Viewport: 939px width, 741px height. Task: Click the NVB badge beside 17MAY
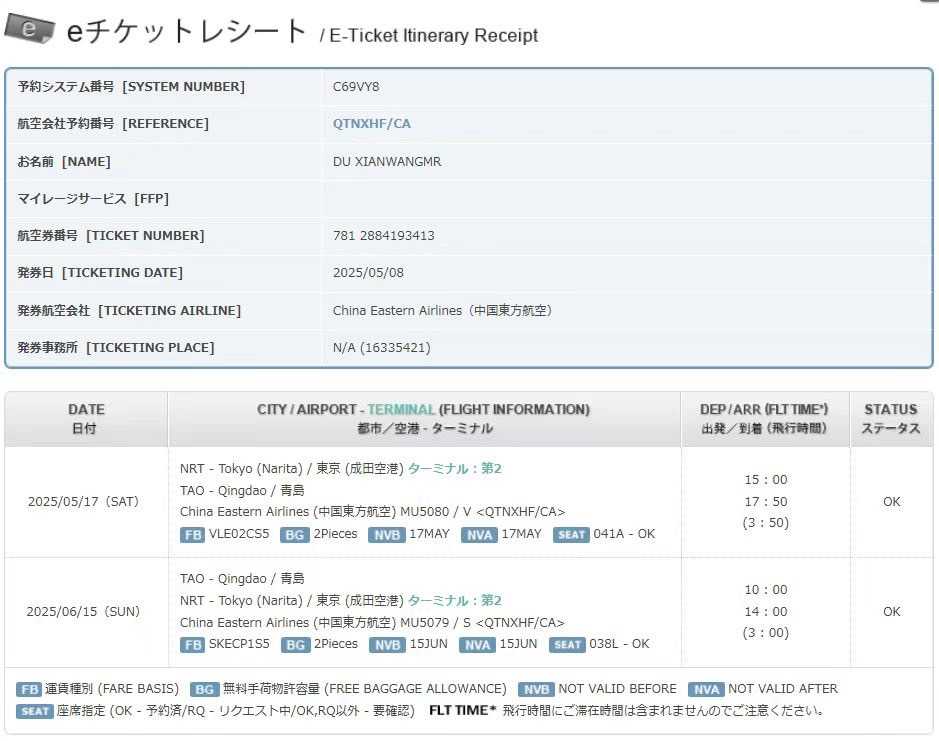tap(386, 535)
